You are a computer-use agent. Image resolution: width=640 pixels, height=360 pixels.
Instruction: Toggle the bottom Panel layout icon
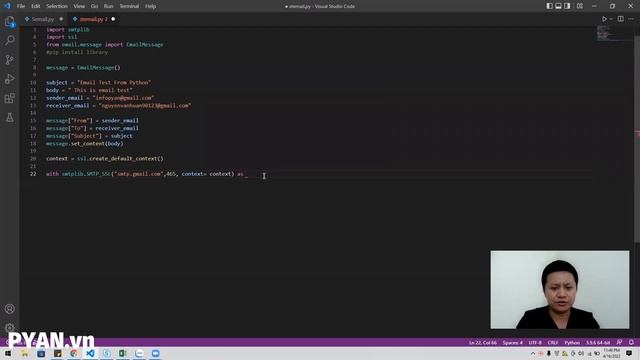tap(558, 6)
